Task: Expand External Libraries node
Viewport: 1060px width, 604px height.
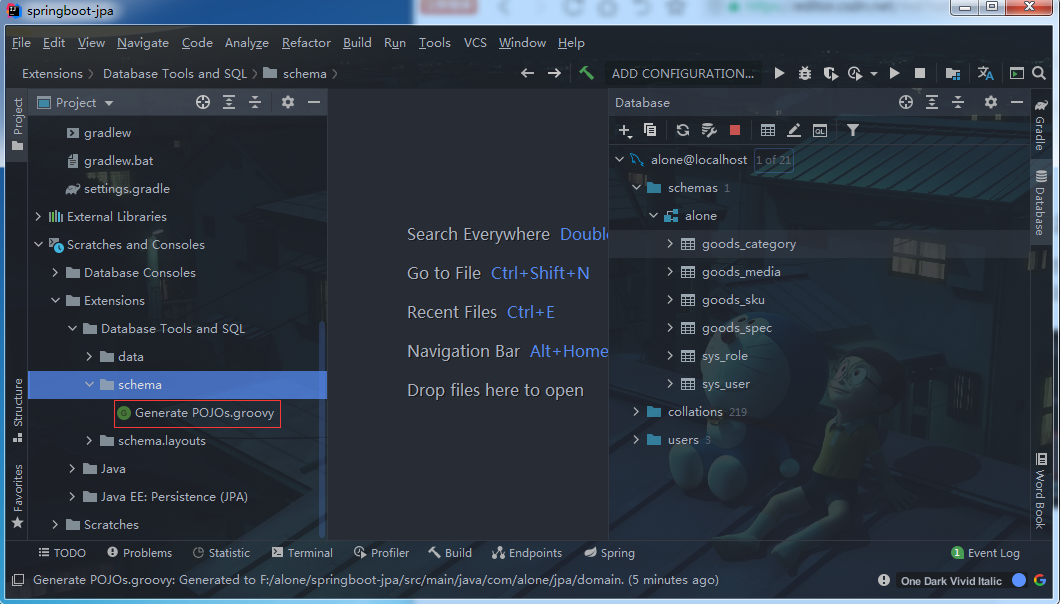Action: tap(39, 216)
